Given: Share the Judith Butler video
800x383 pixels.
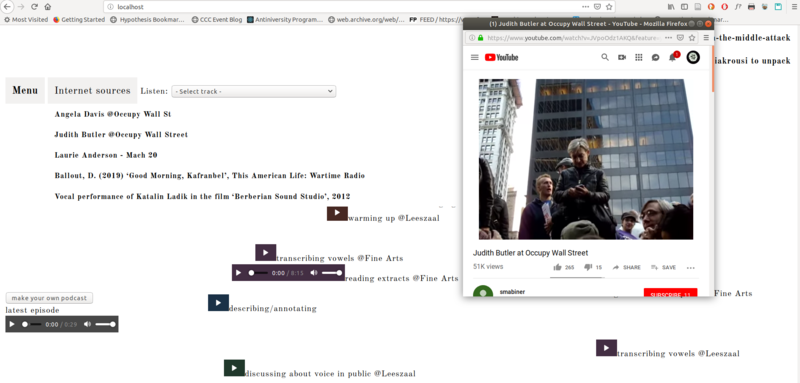Looking at the screenshot, I should (627, 267).
